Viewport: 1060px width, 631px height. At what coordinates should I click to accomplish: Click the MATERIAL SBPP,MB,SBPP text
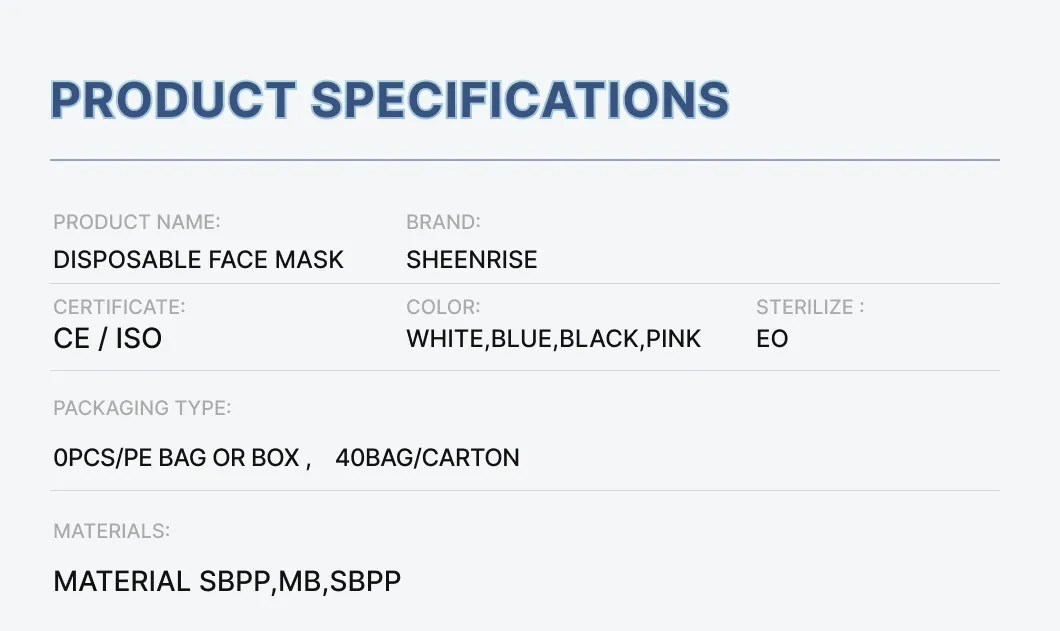tap(227, 581)
